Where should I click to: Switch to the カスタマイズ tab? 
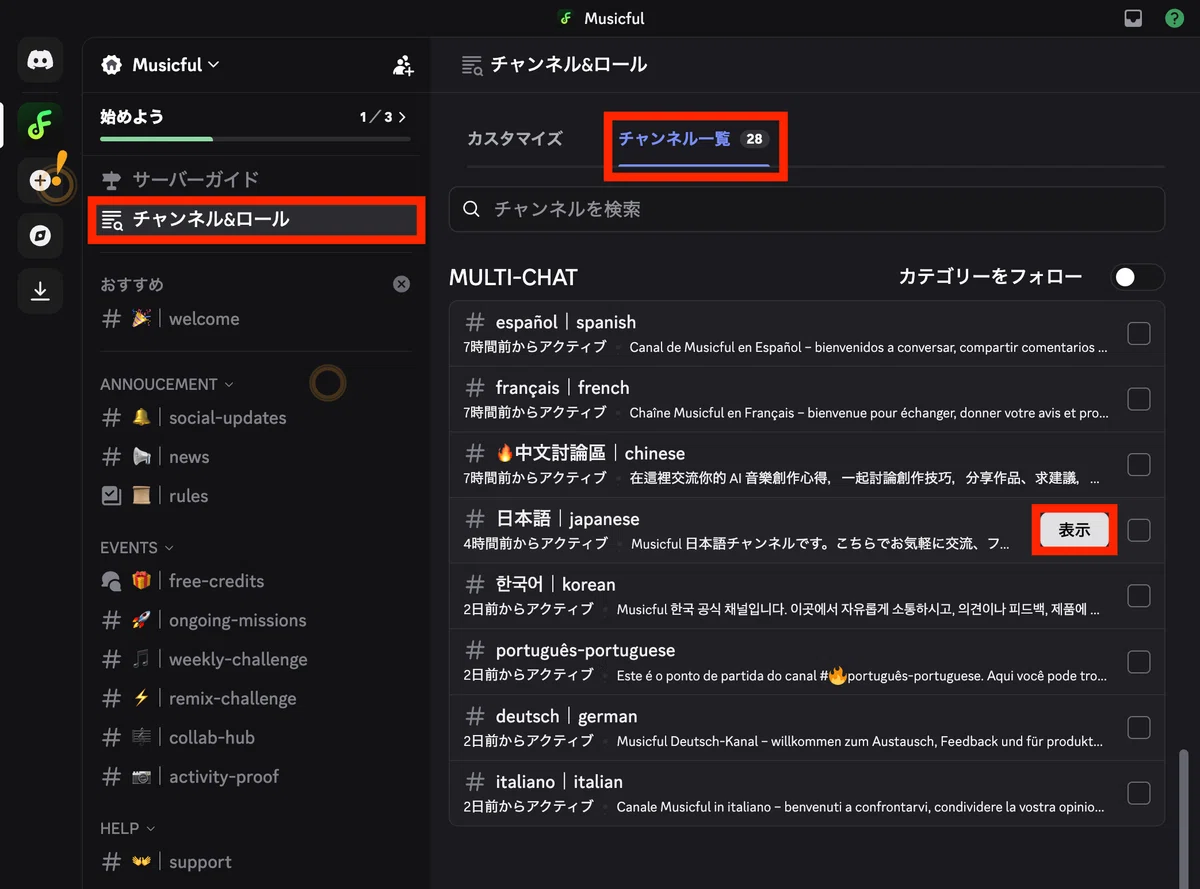(515, 139)
